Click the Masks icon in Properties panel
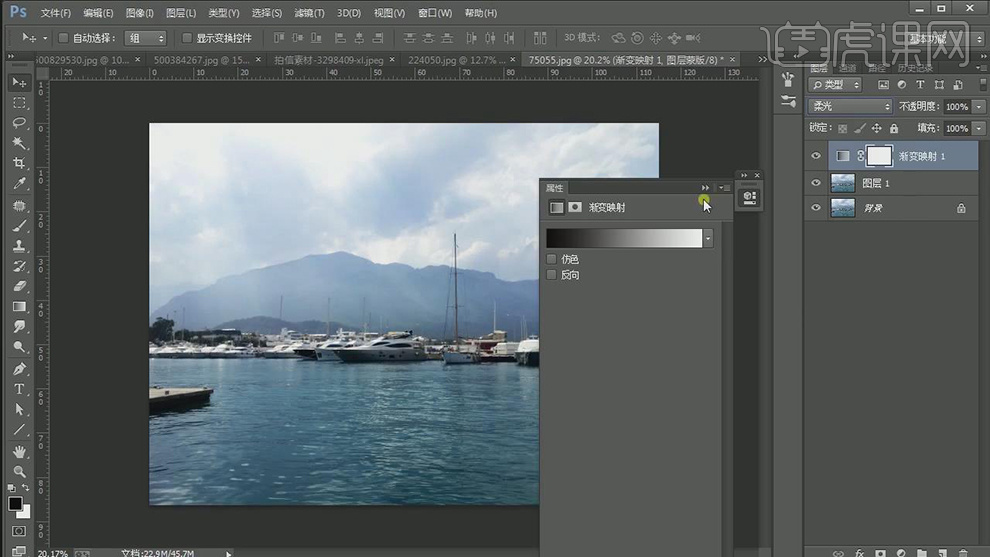Screen dimensions: 990x557 pos(575,207)
